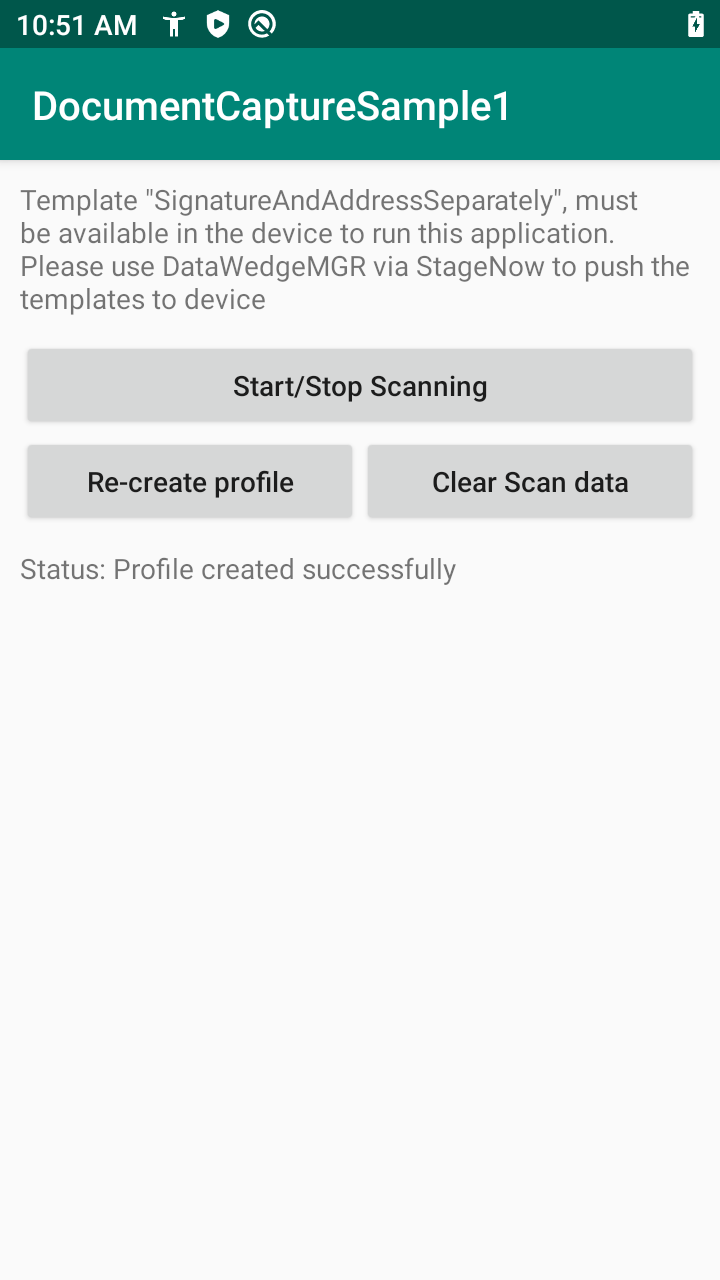Tap the DocumentCaptureSample1 app title
This screenshot has height=1280, width=720.
tap(272, 106)
